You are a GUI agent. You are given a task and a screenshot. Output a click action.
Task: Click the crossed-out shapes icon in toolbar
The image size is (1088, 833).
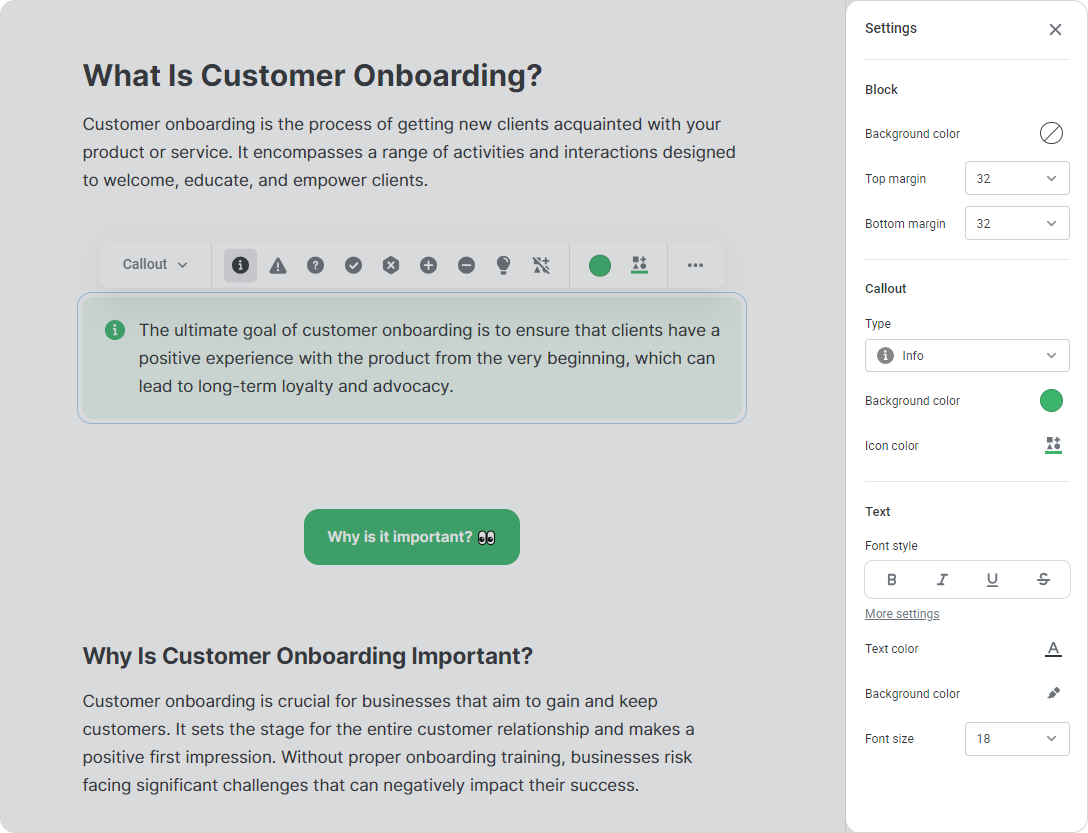click(x=541, y=265)
